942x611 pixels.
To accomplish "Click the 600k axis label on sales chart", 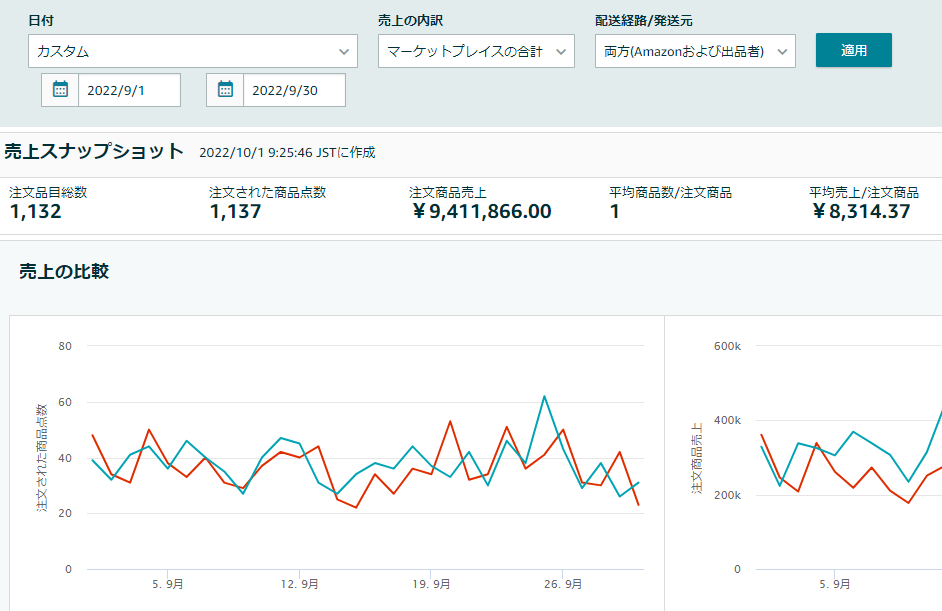I will pos(727,346).
